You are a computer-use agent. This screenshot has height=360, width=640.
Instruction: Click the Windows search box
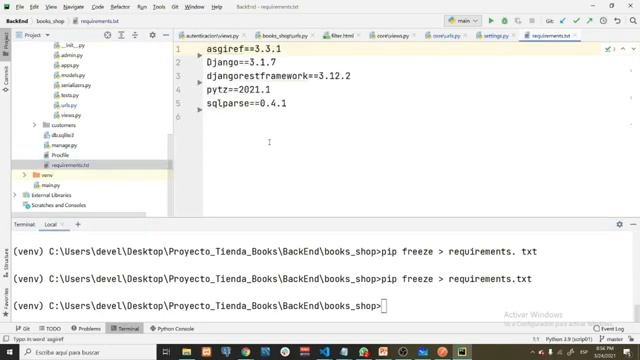pyautogui.click(x=88, y=352)
